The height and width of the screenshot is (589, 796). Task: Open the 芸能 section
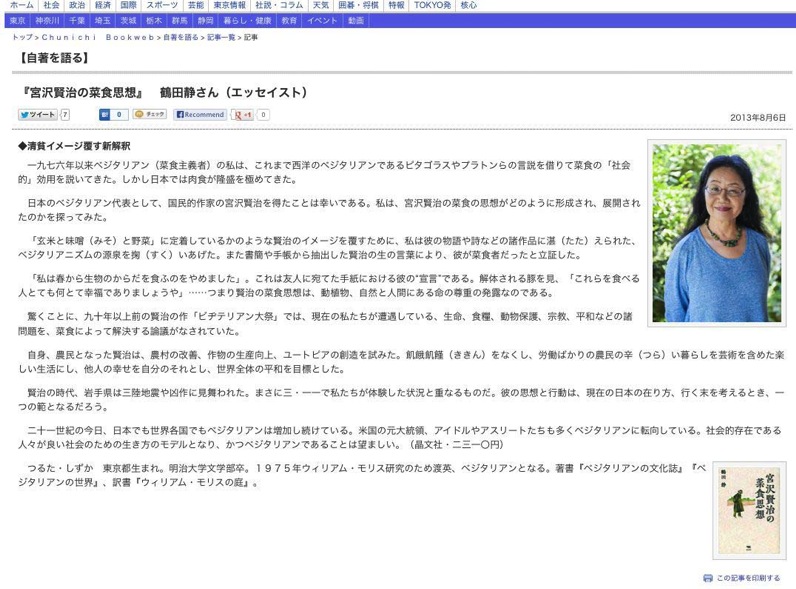[x=196, y=5]
